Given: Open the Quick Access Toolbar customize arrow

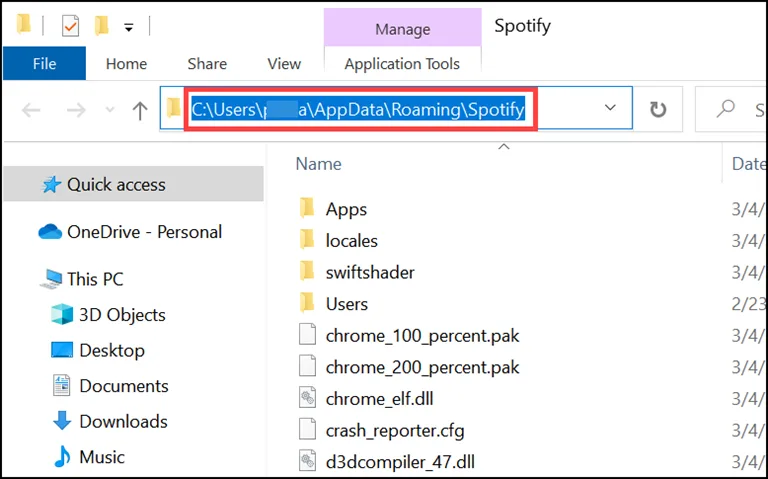Looking at the screenshot, I should pyautogui.click(x=129, y=28).
